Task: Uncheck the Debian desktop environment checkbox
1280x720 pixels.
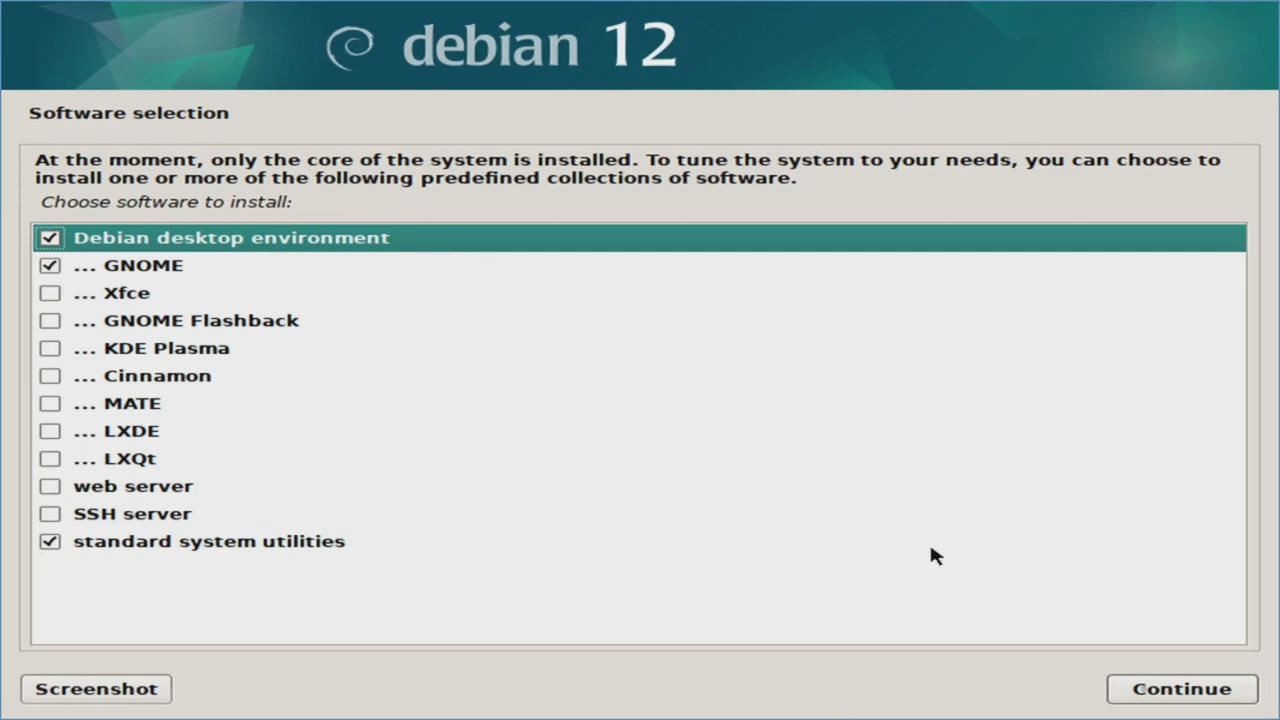Action: point(50,238)
